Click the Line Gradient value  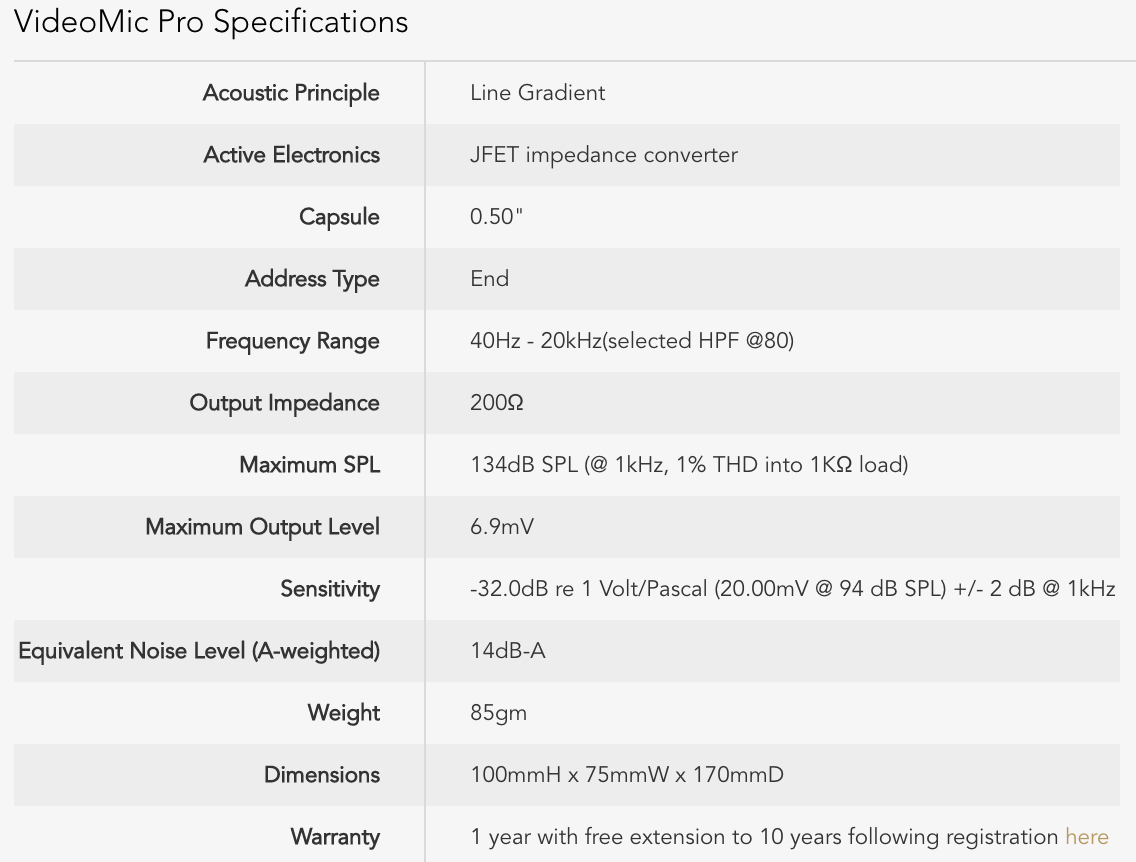[x=537, y=93]
